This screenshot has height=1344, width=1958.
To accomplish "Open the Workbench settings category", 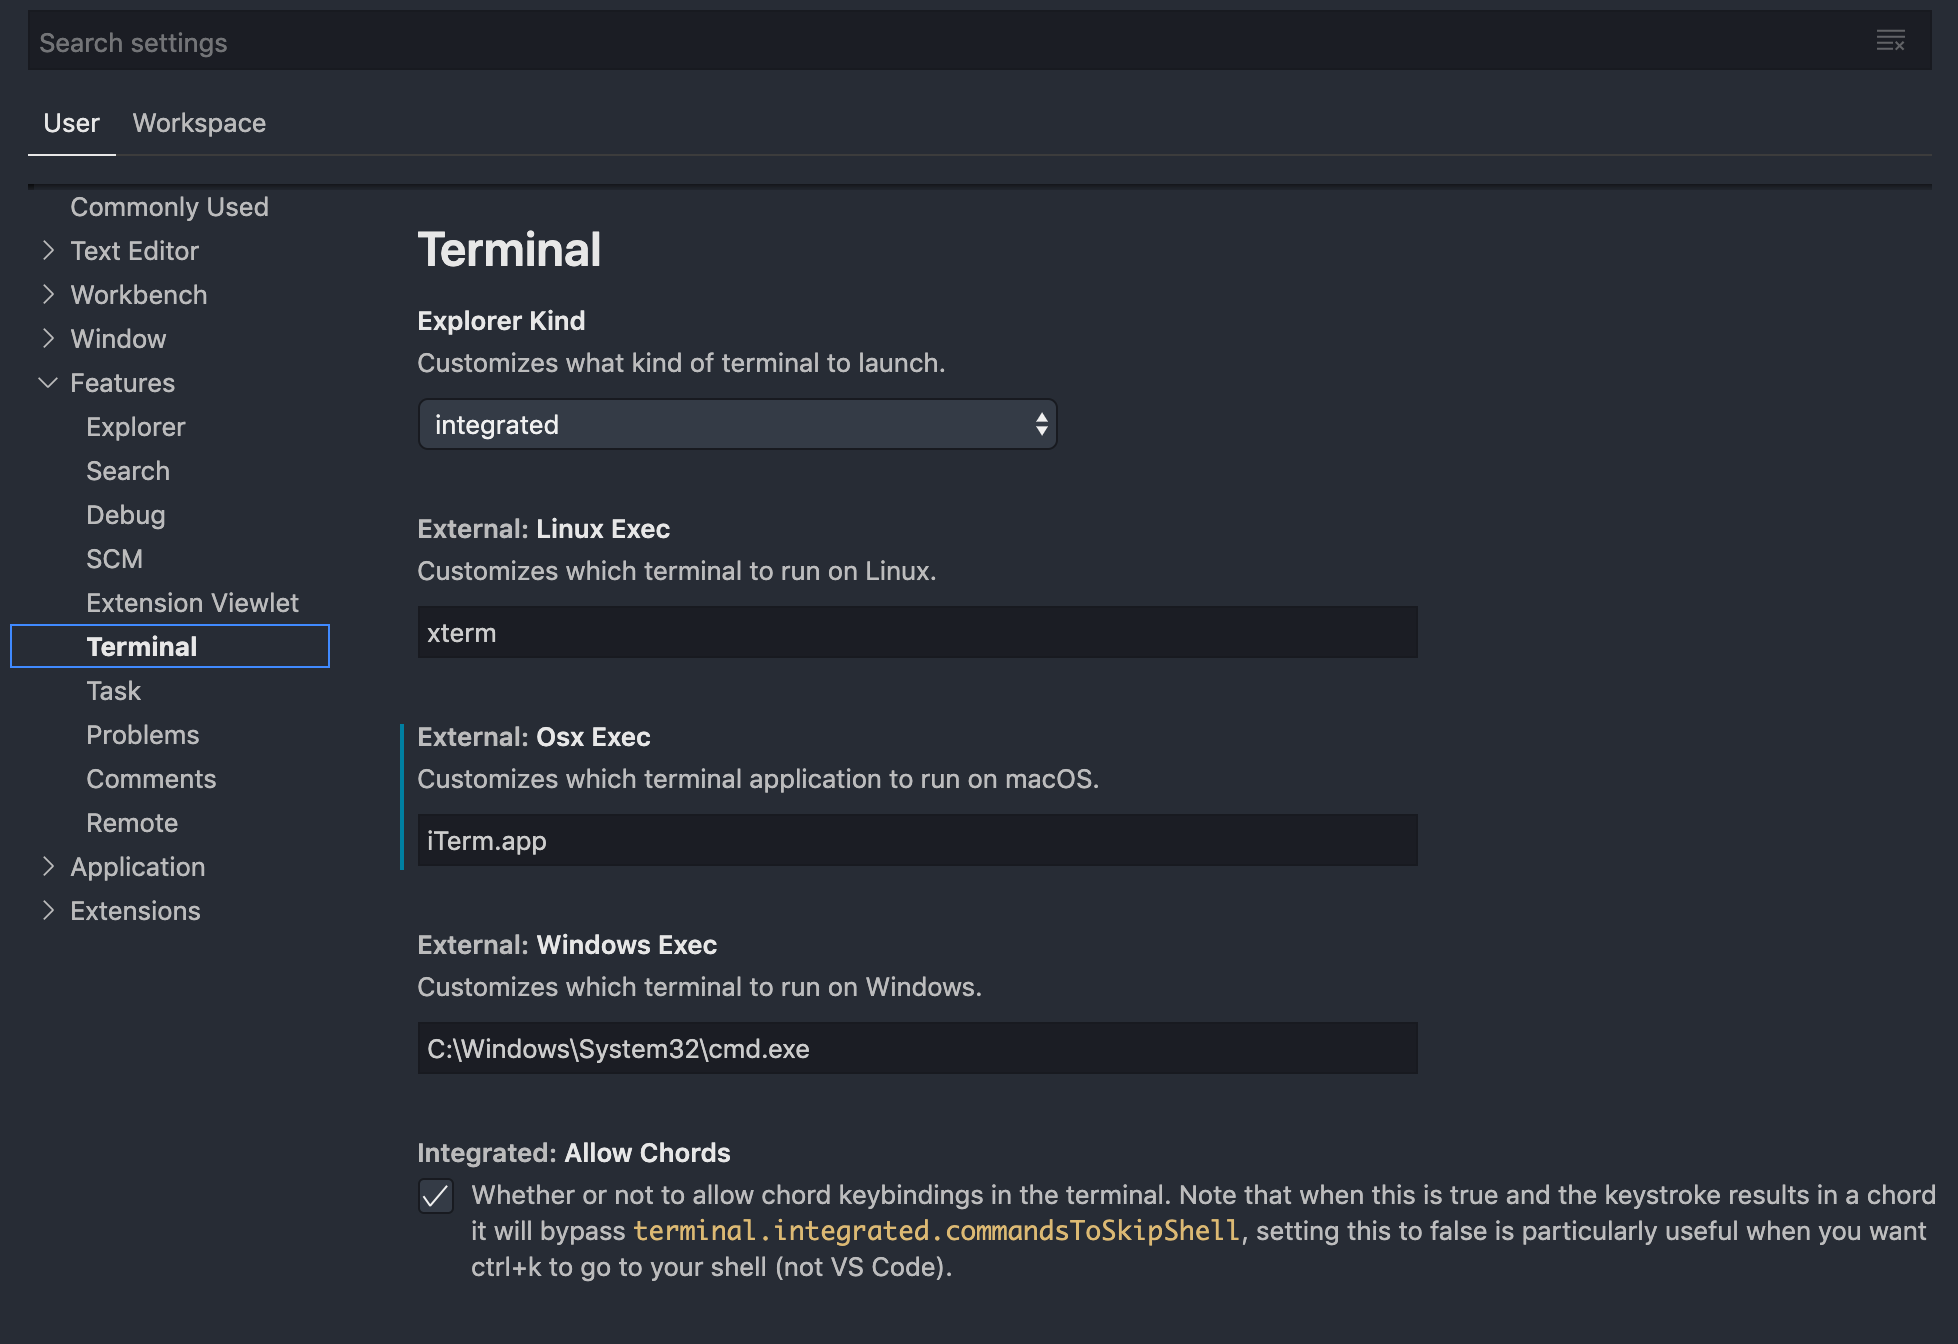I will click(139, 295).
